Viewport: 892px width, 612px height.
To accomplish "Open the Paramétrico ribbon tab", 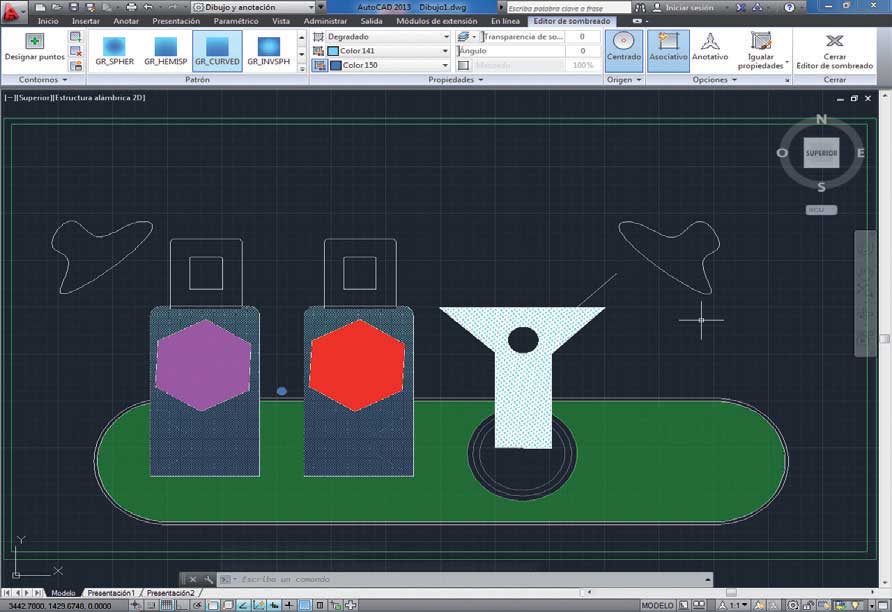I will pyautogui.click(x=236, y=20).
